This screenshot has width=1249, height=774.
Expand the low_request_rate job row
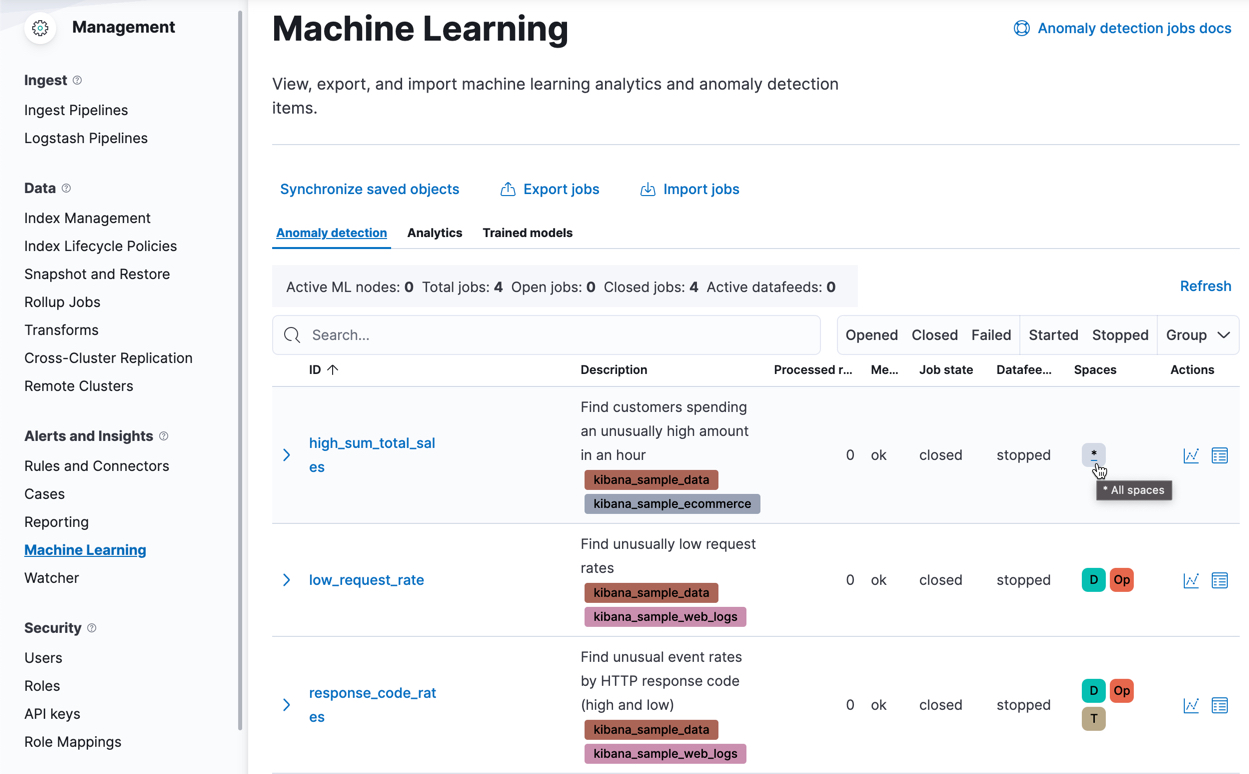[287, 580]
